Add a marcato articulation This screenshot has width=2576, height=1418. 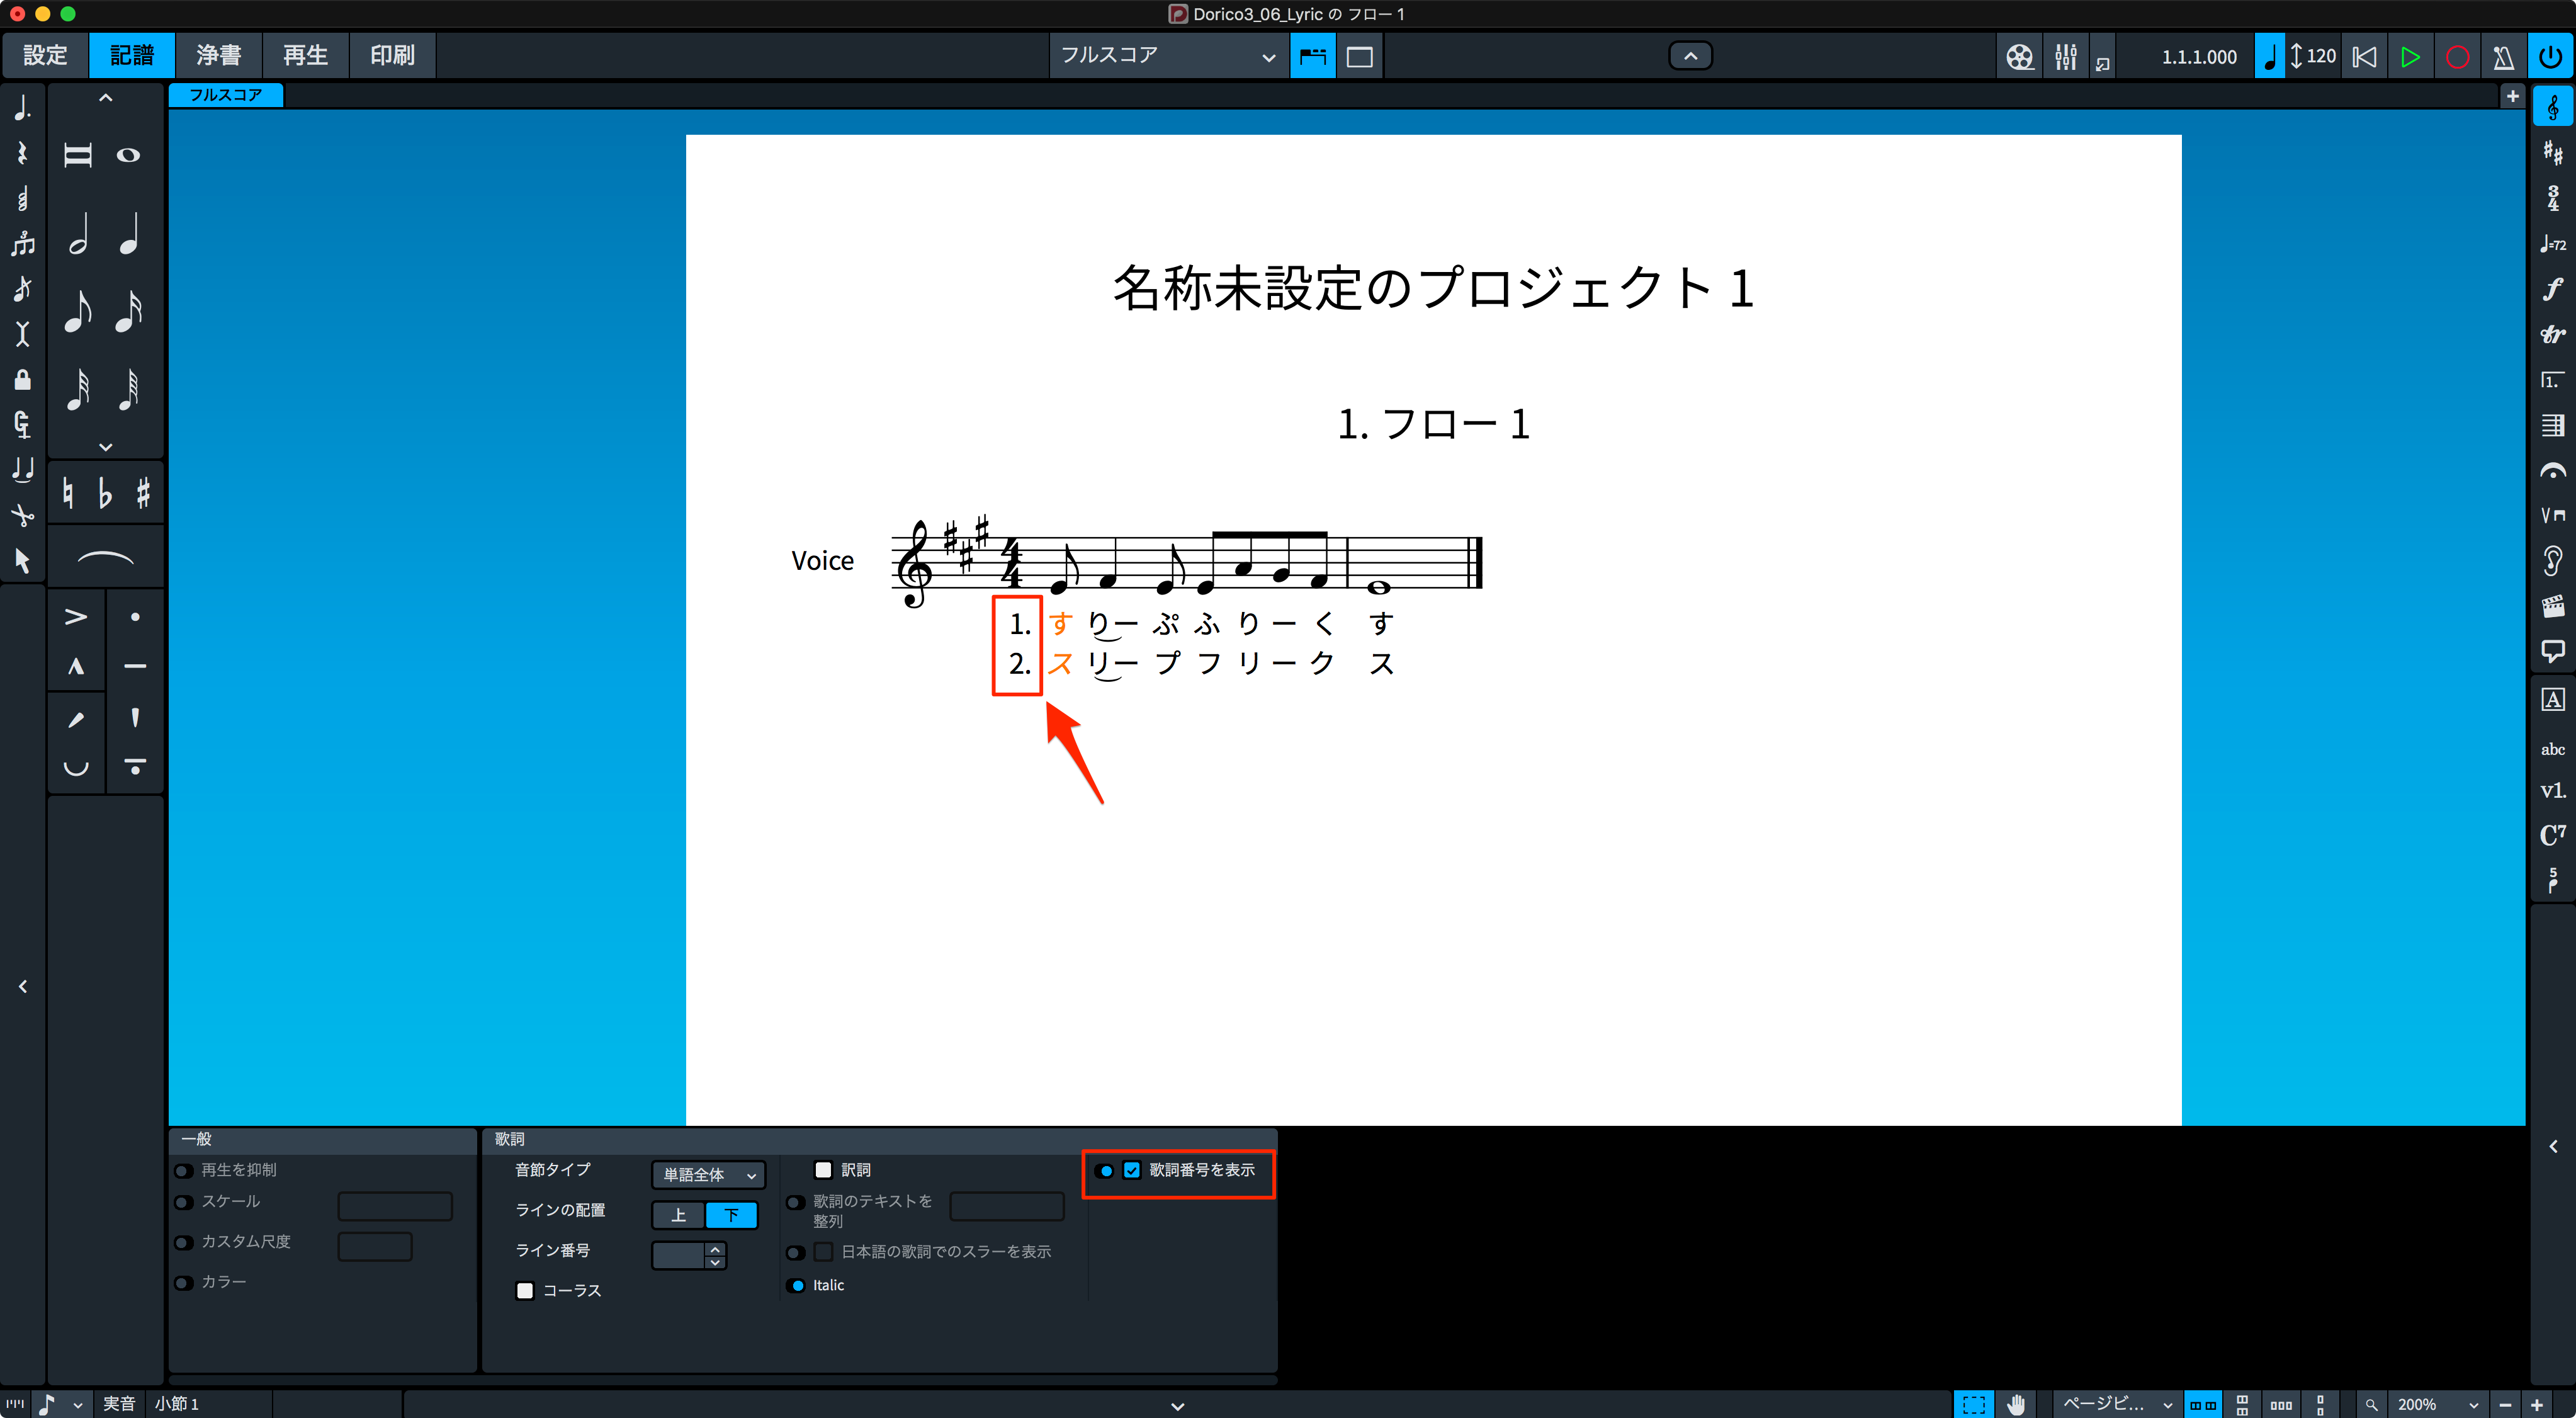coord(76,666)
